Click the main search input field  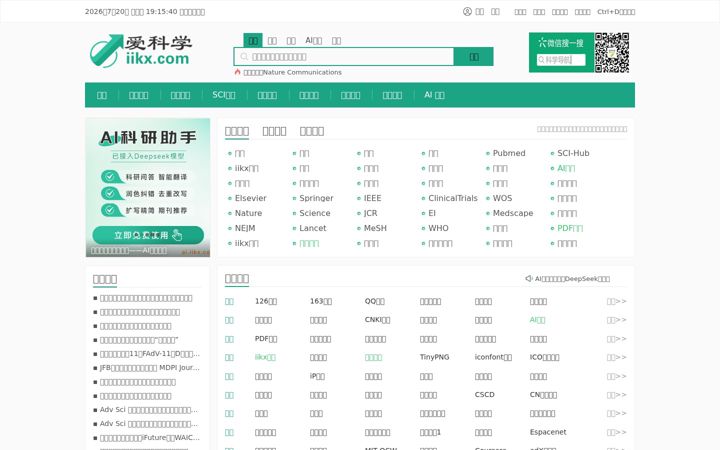(344, 56)
